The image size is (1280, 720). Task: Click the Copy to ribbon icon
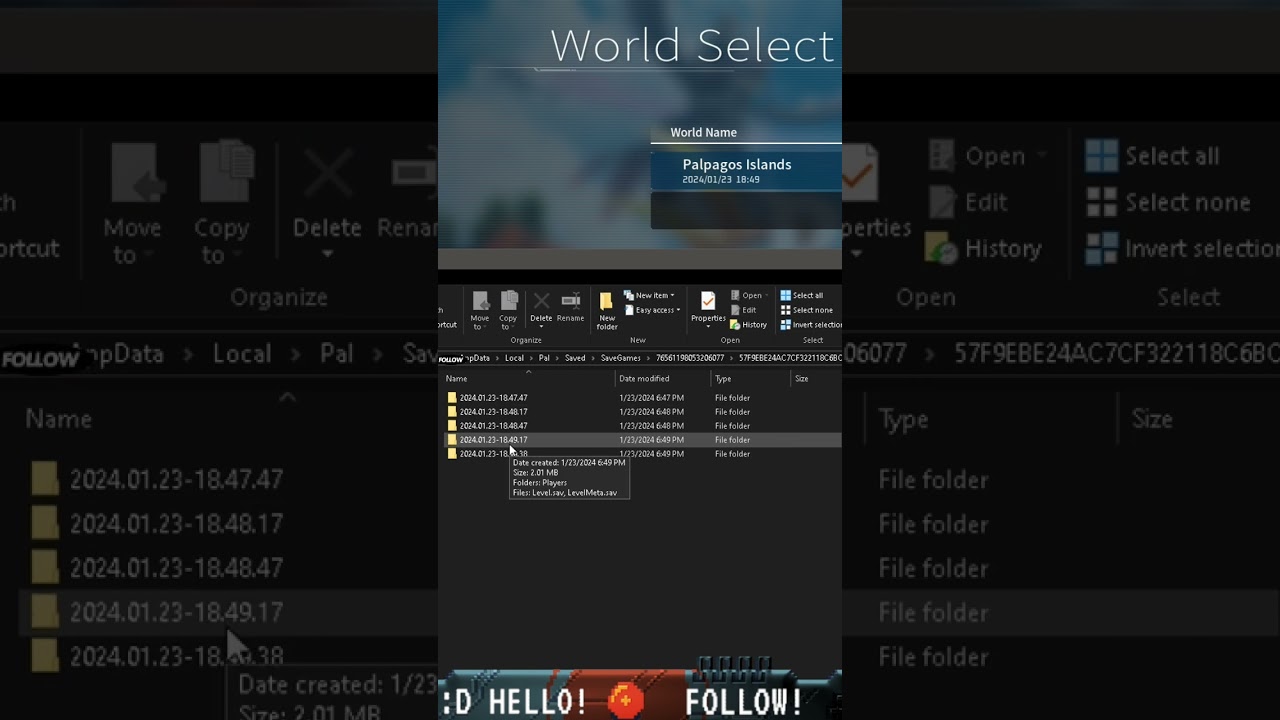(508, 302)
